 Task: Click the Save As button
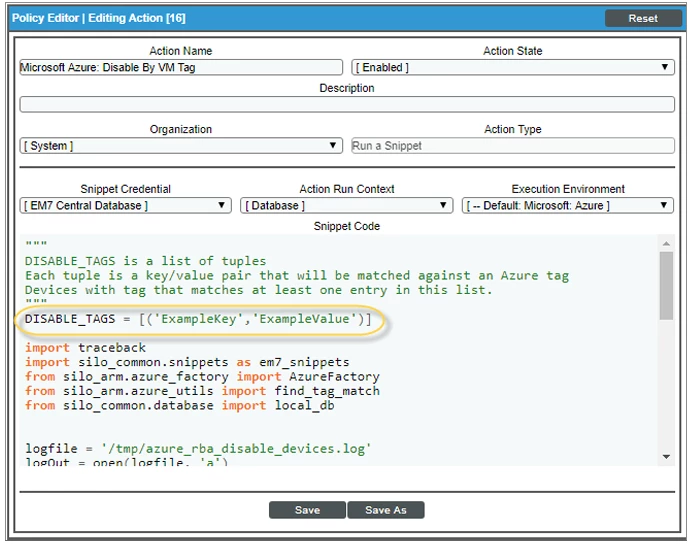point(386,510)
